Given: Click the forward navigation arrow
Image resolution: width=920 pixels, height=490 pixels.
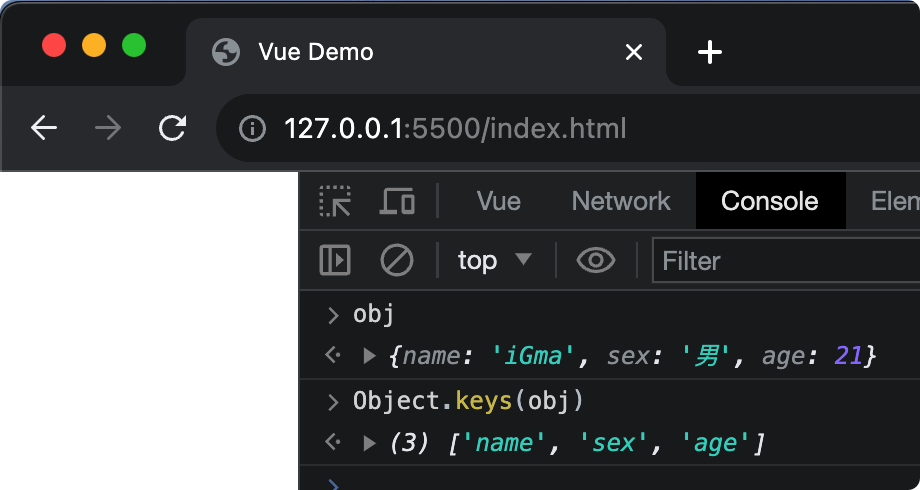Looking at the screenshot, I should coord(108,128).
